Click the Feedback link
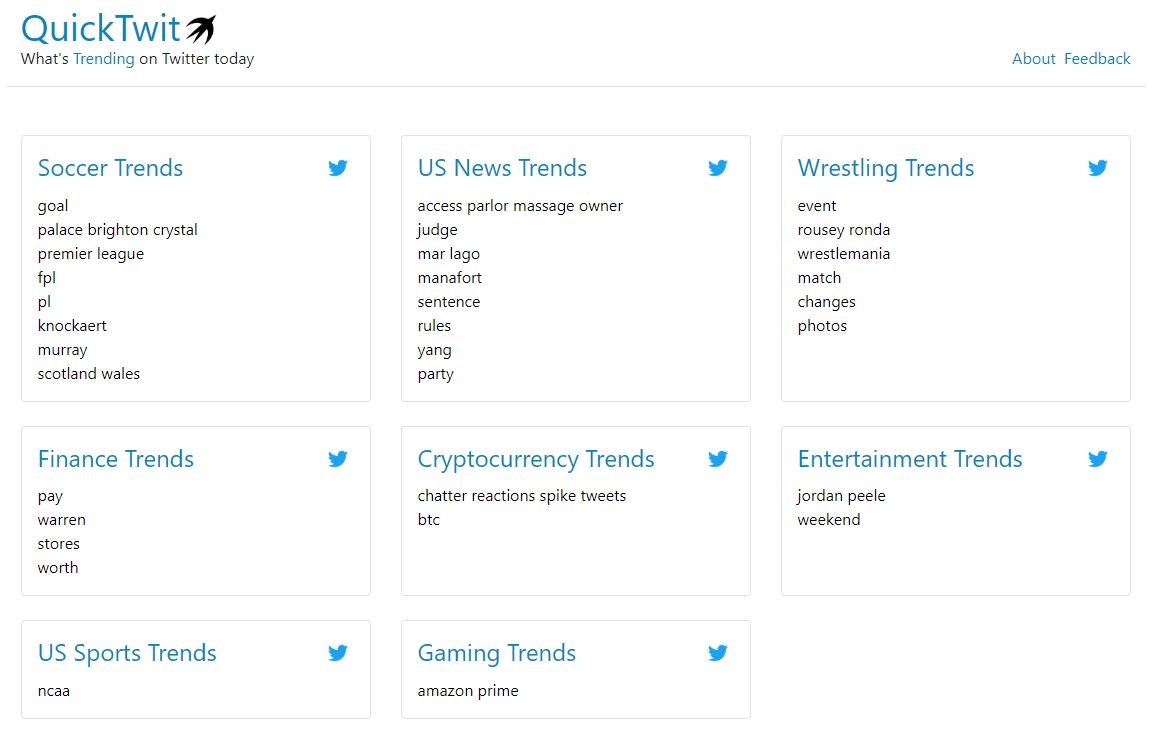 pyautogui.click(x=1097, y=59)
